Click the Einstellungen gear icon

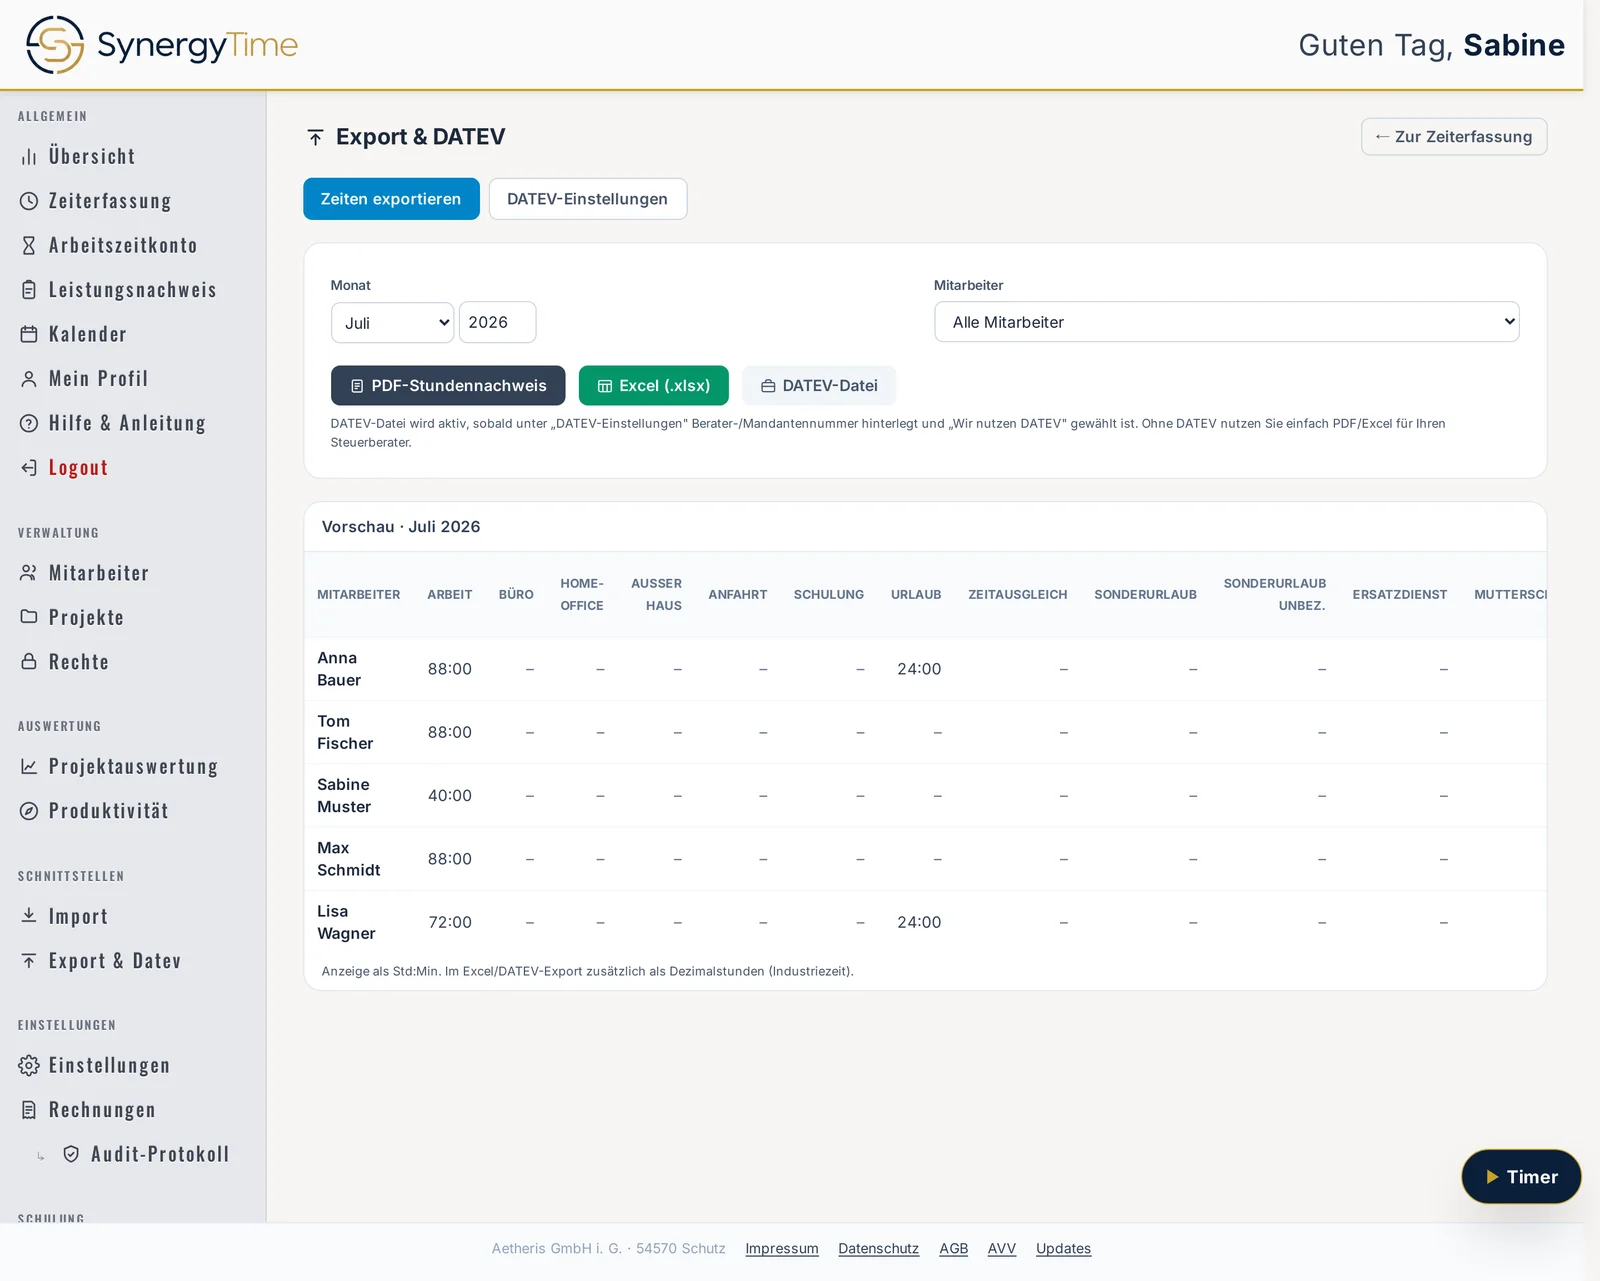(29, 1065)
